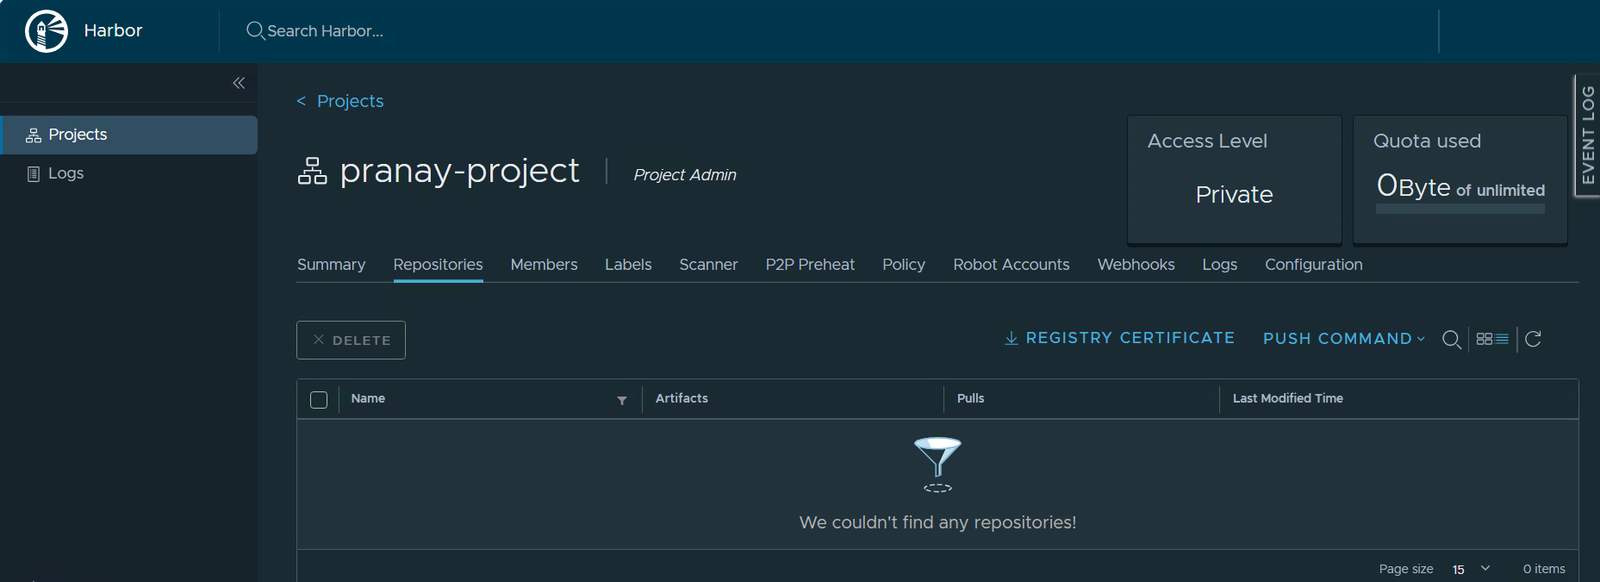Image resolution: width=1600 pixels, height=582 pixels.
Task: Click the empty-state funnel placeholder icon
Action: click(938, 464)
